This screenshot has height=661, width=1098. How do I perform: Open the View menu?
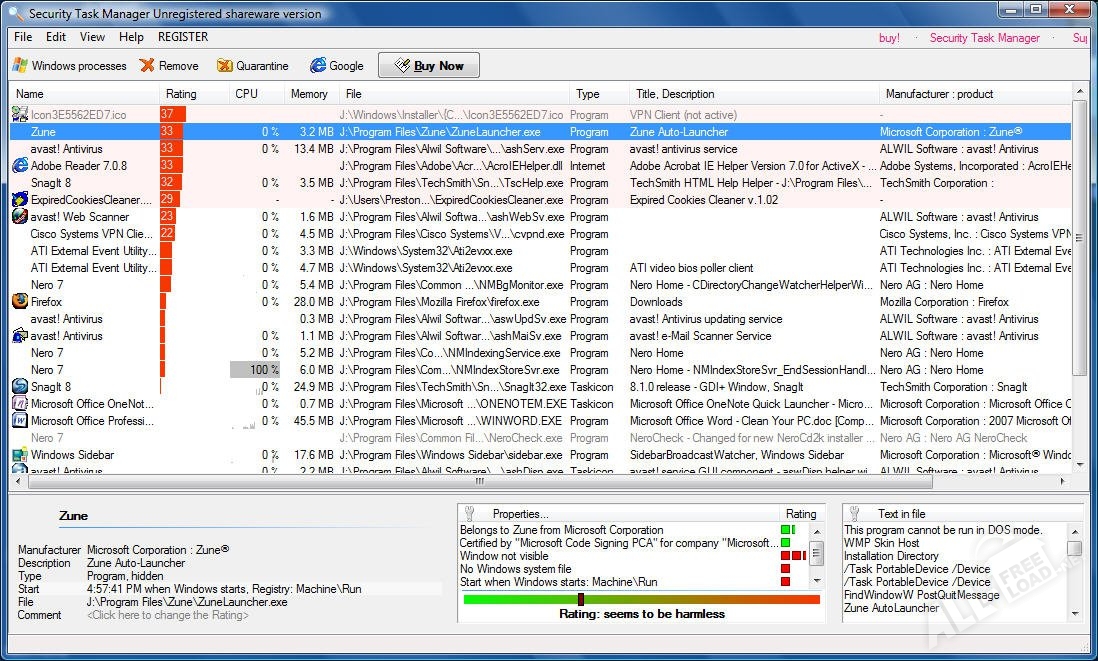(x=92, y=37)
